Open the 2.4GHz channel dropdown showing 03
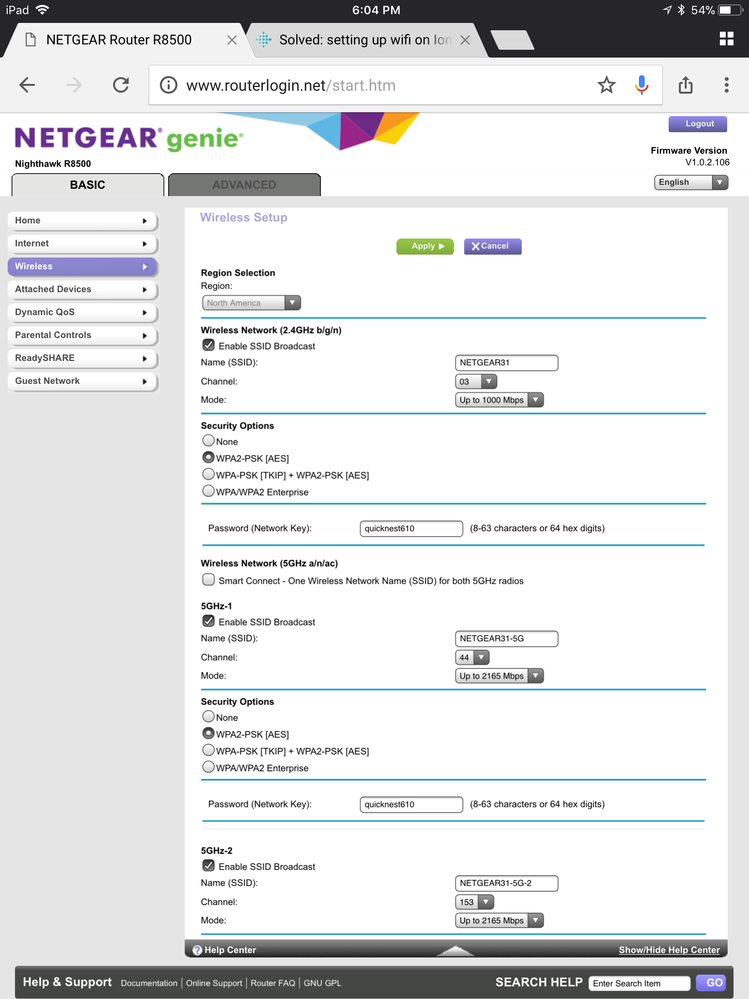Image resolution: width=749 pixels, height=999 pixels. pos(475,381)
